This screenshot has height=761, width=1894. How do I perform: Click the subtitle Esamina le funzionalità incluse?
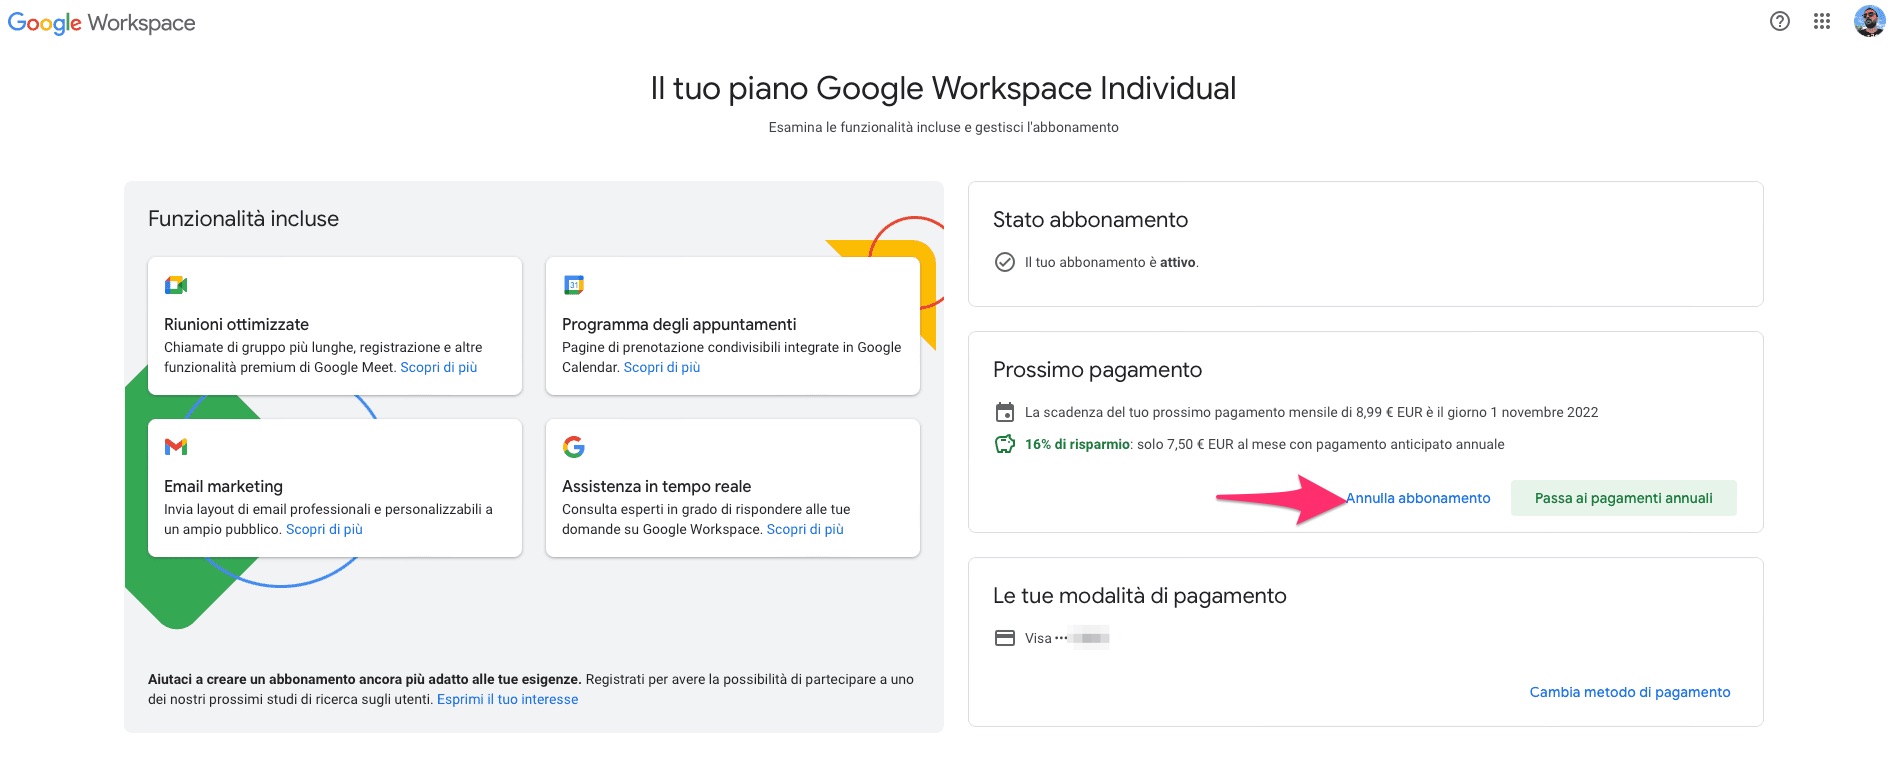tap(943, 127)
